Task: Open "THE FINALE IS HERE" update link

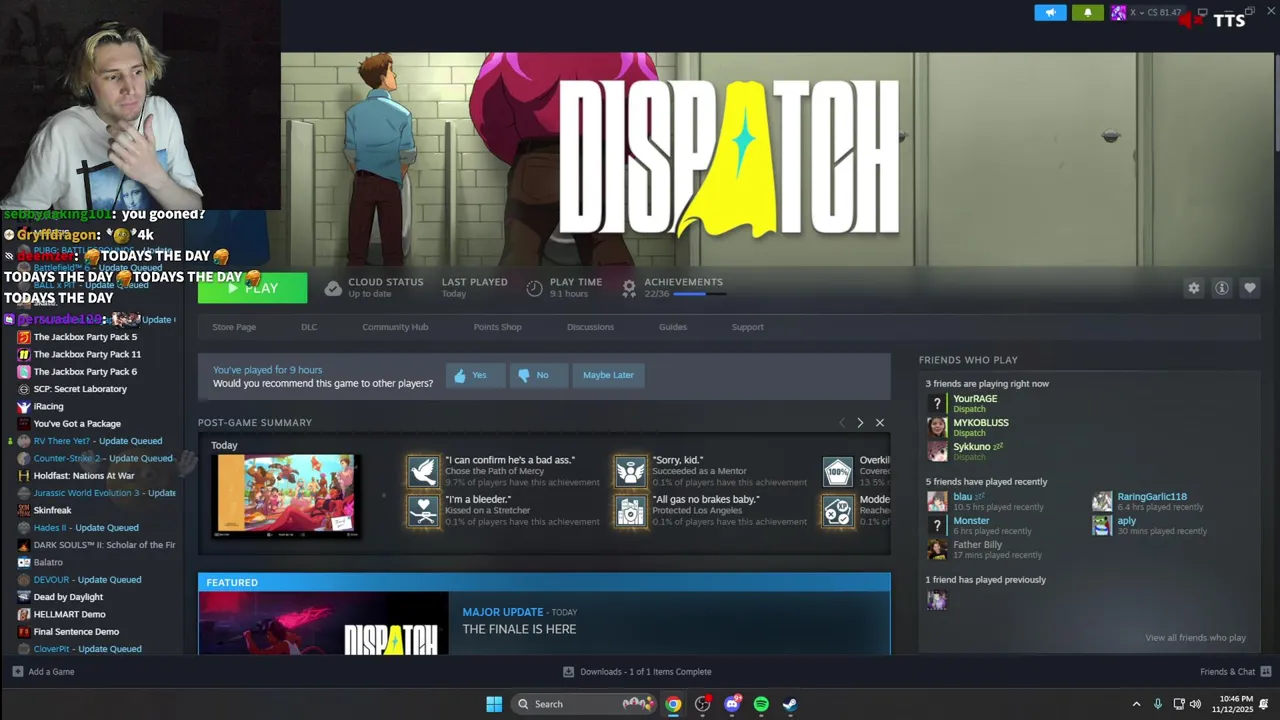Action: point(519,629)
